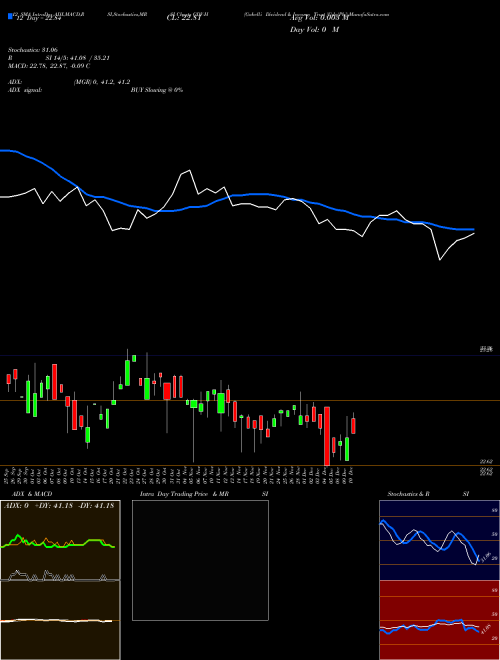Open the empty intraday trading price panel

[x=200, y=560]
